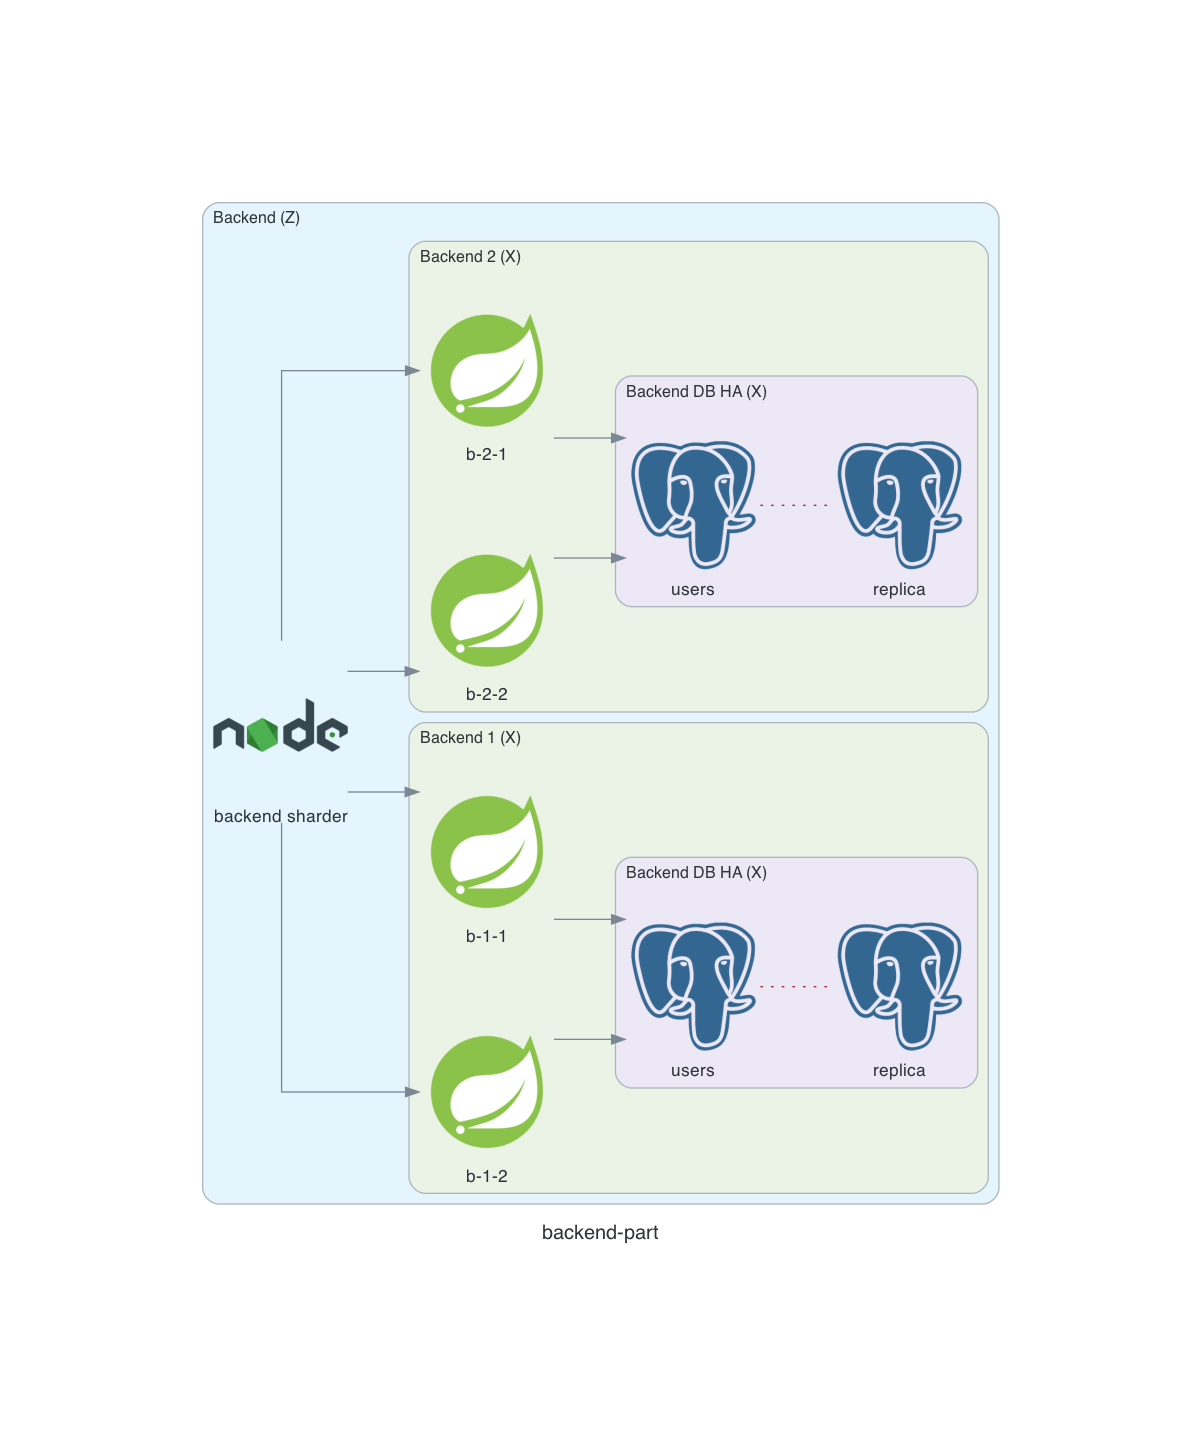This screenshot has height=1438, width=1202.
Task: Select the 'Backend 2 (X)' group label
Action: point(470,257)
